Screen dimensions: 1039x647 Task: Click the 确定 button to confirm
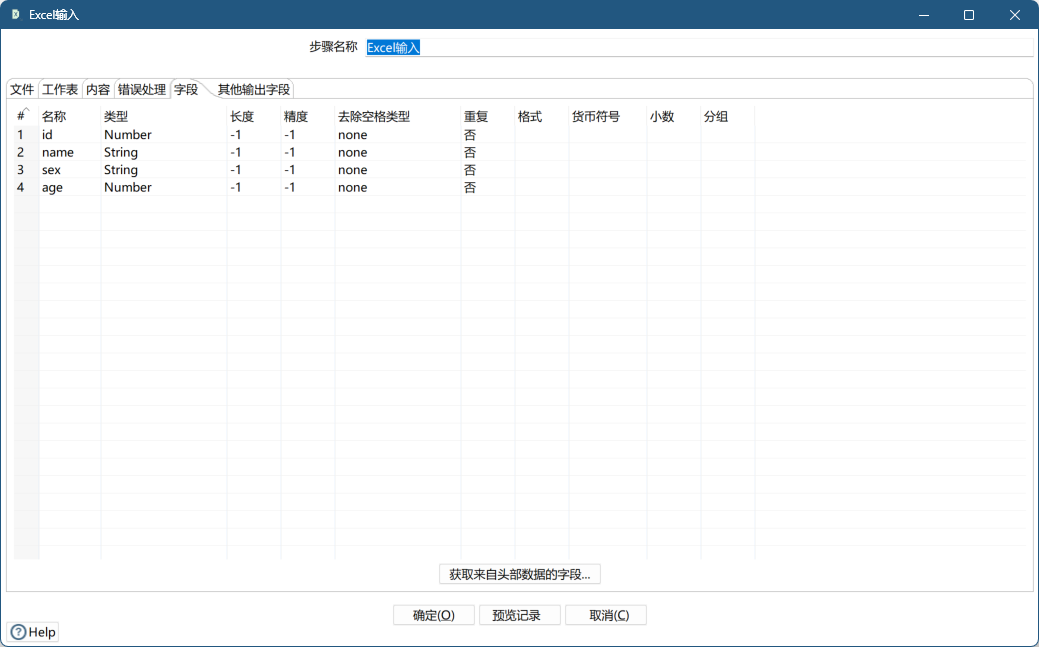(433, 614)
